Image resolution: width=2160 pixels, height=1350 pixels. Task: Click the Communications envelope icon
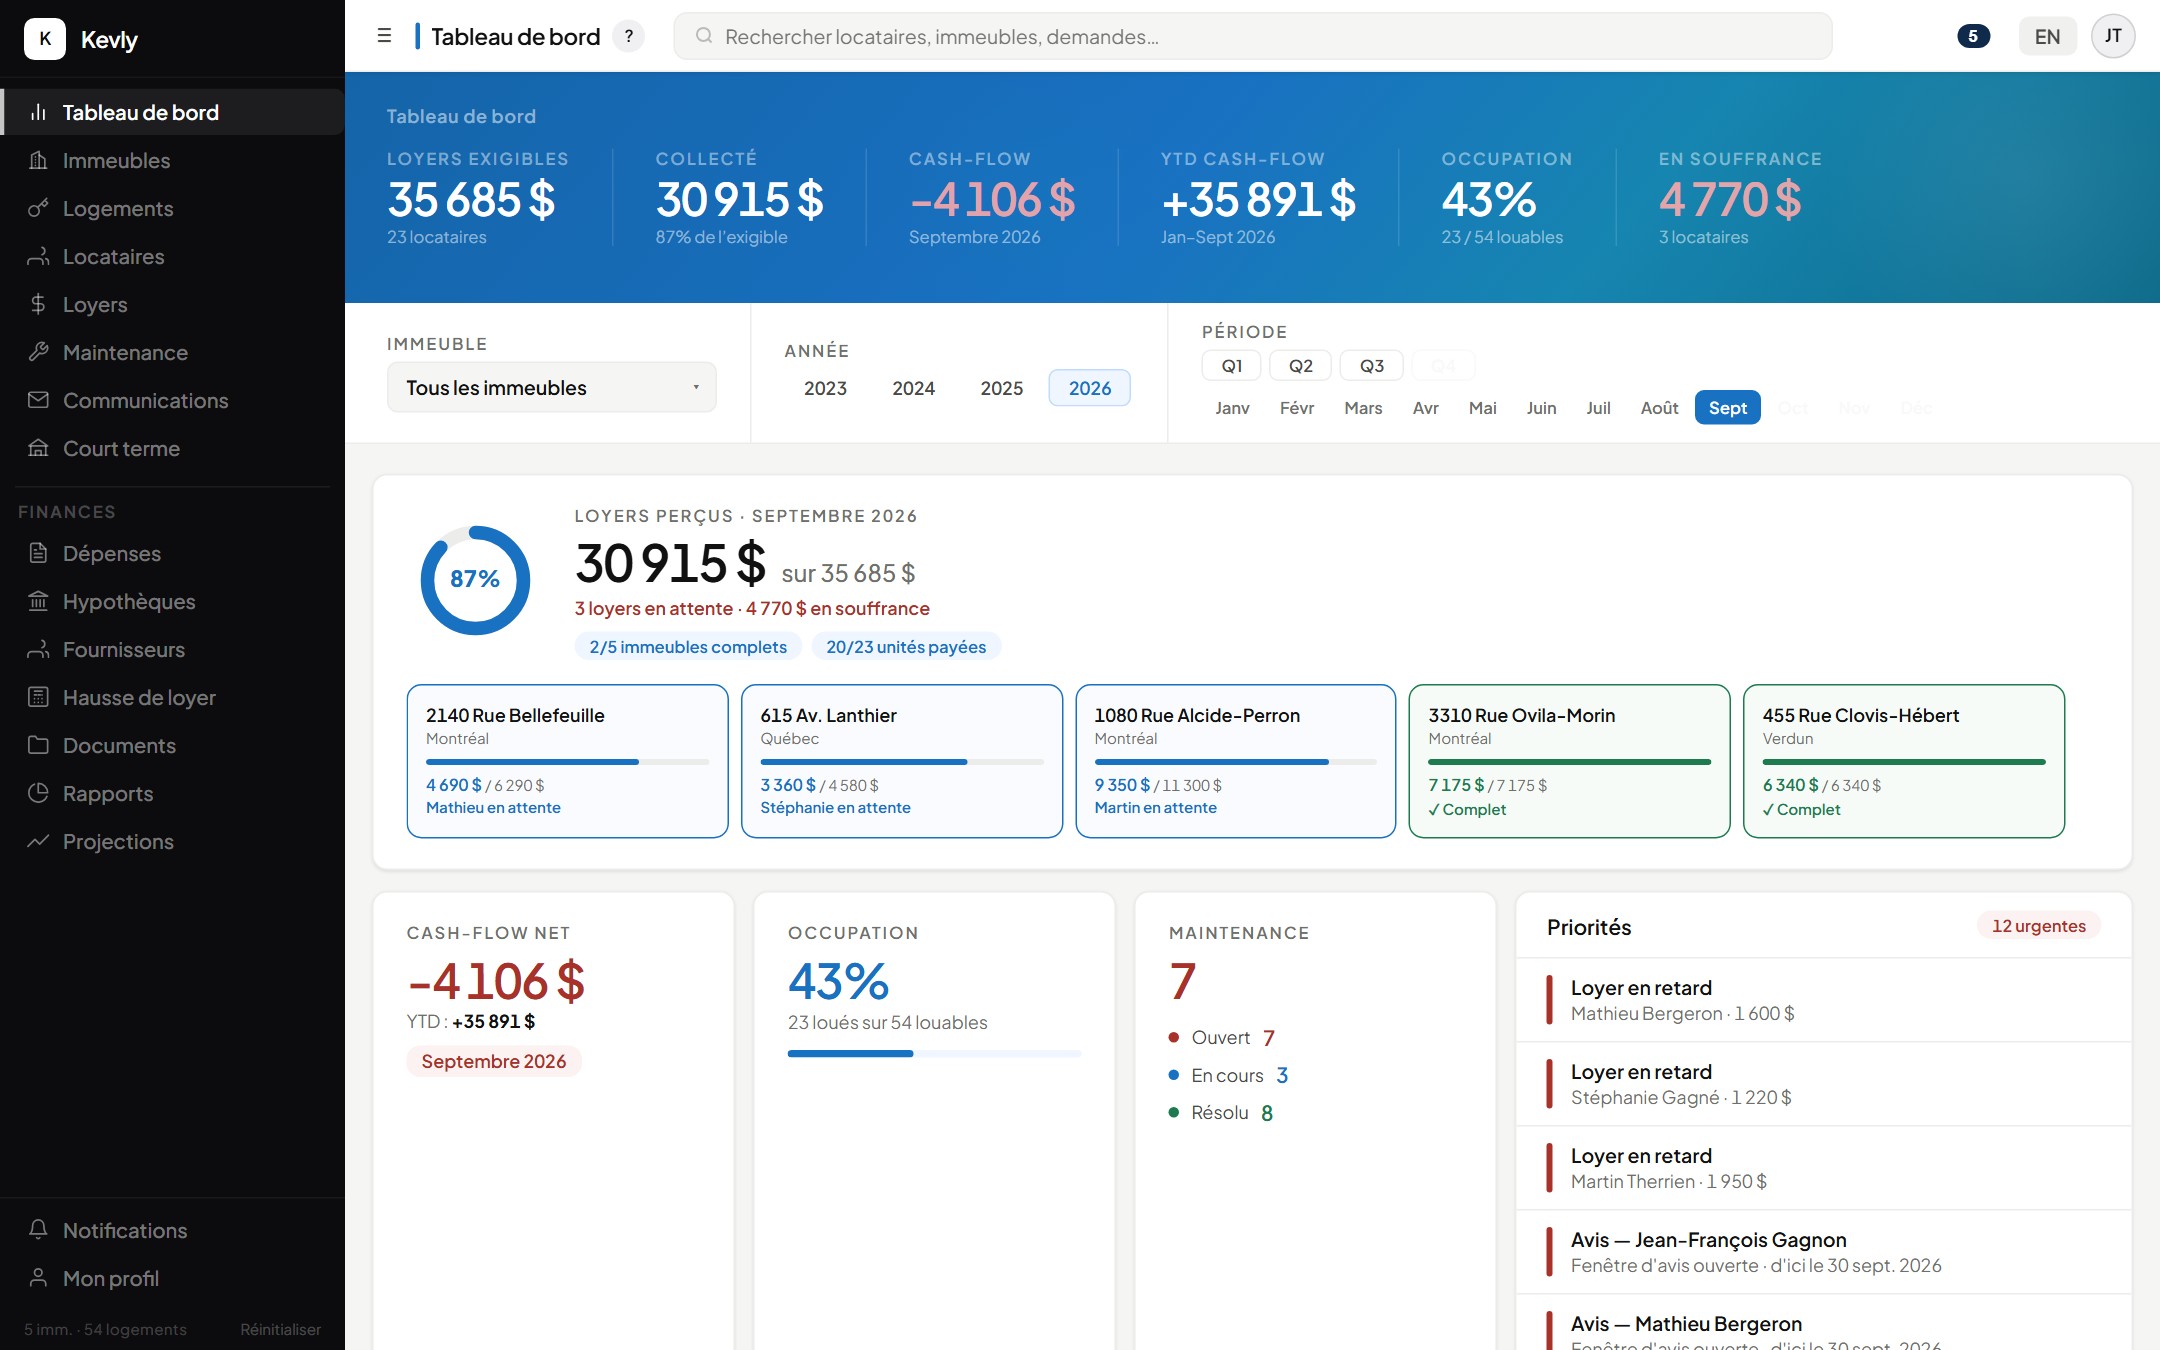(x=38, y=400)
